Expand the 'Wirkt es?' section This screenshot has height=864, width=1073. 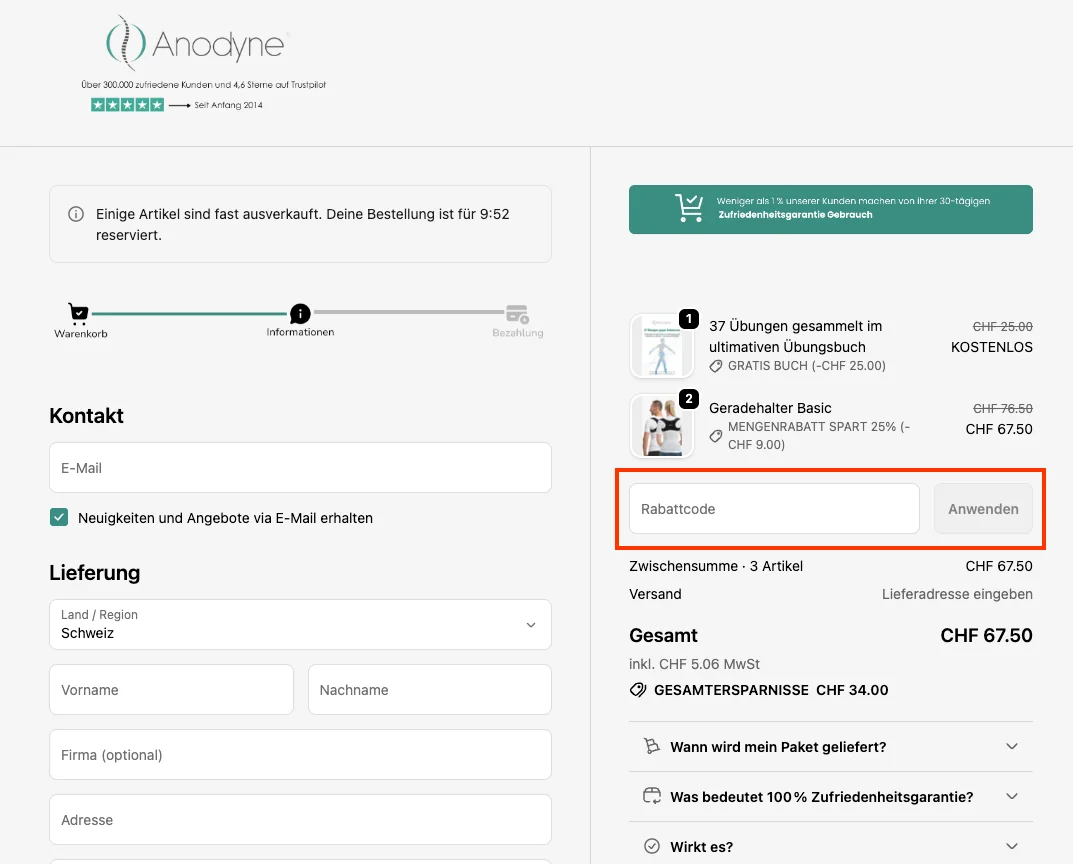pyautogui.click(x=830, y=847)
